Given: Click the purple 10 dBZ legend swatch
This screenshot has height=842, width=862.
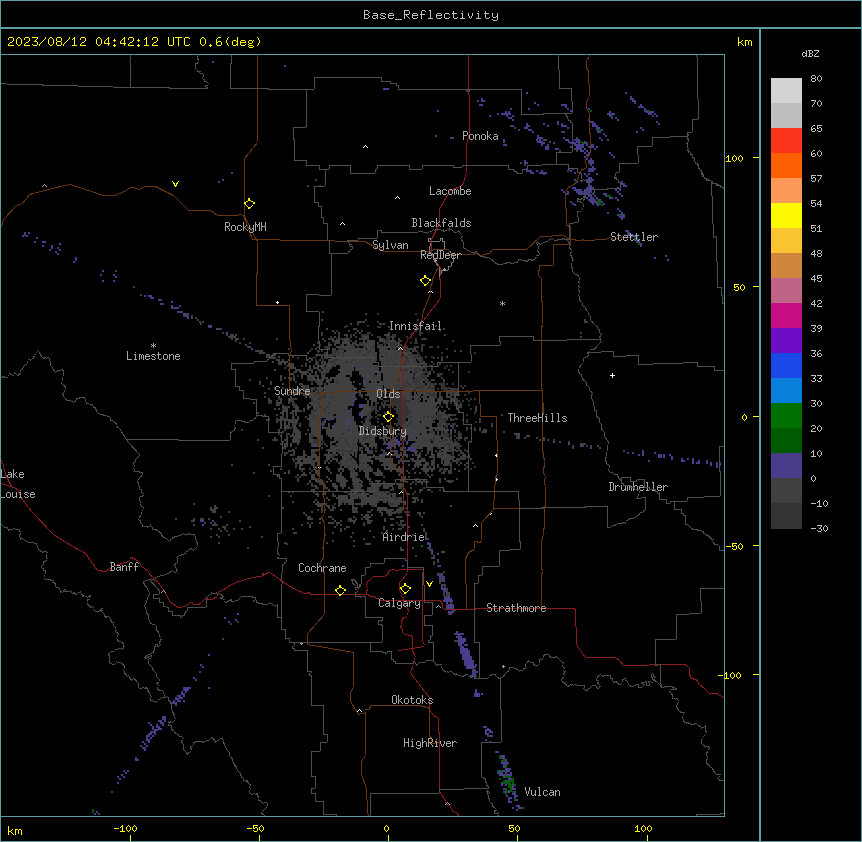Looking at the screenshot, I should tap(786, 466).
